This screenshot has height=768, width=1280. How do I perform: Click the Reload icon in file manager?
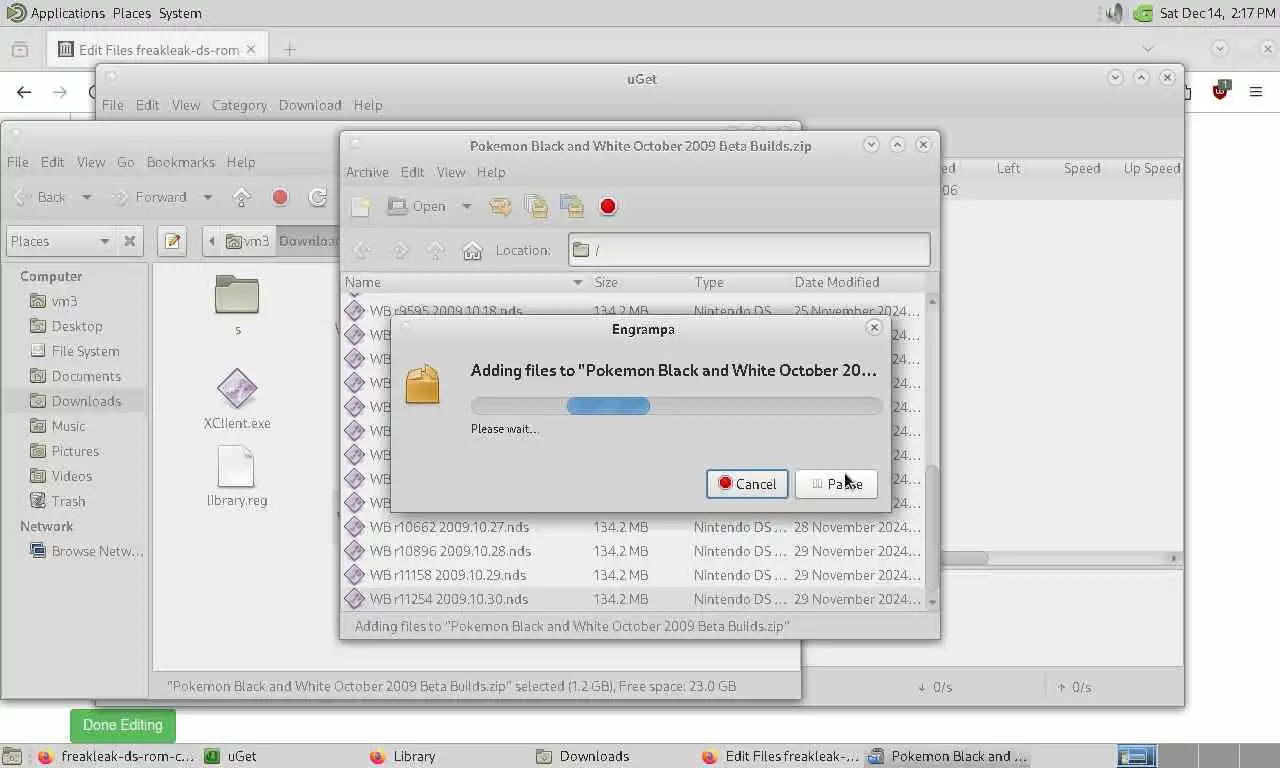point(318,197)
